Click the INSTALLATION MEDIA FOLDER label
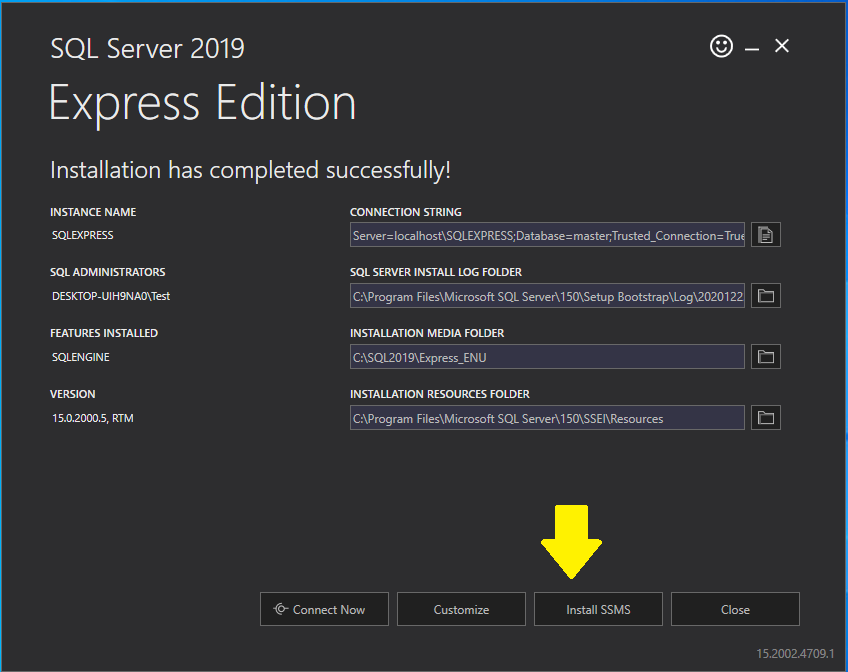 click(x=427, y=333)
